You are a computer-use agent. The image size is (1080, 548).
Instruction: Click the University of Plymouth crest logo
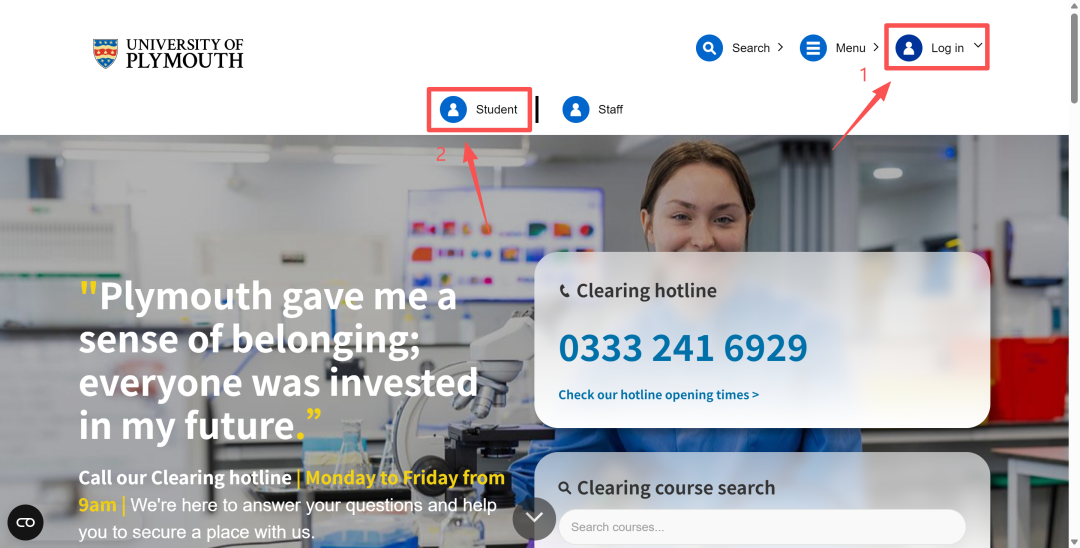tap(105, 53)
